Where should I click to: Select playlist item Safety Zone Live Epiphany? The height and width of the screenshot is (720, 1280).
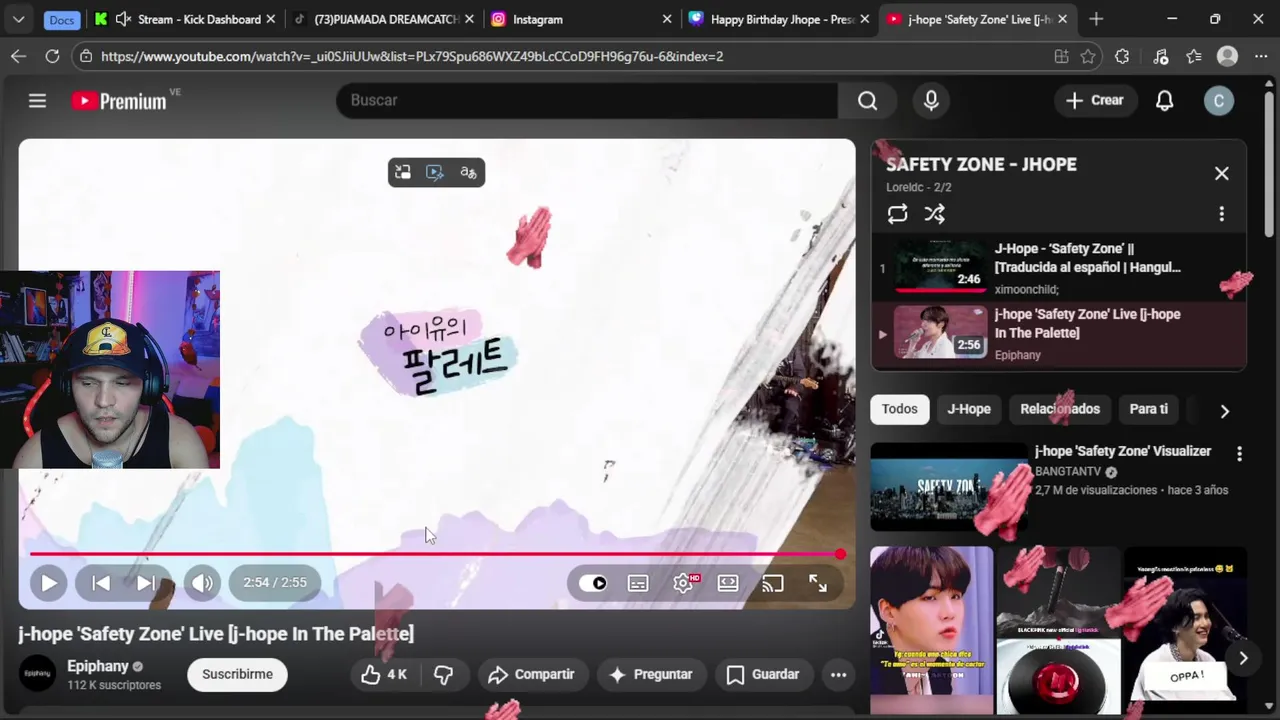[x=1059, y=334]
